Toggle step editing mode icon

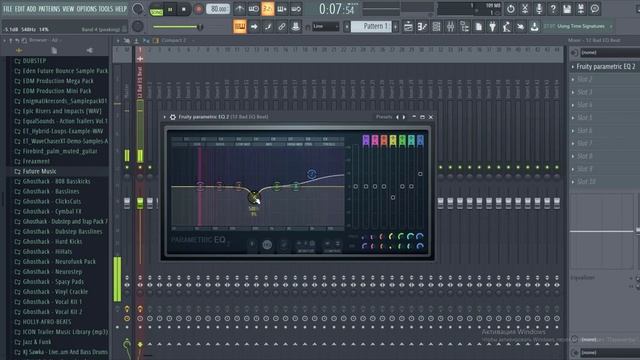click(x=268, y=27)
